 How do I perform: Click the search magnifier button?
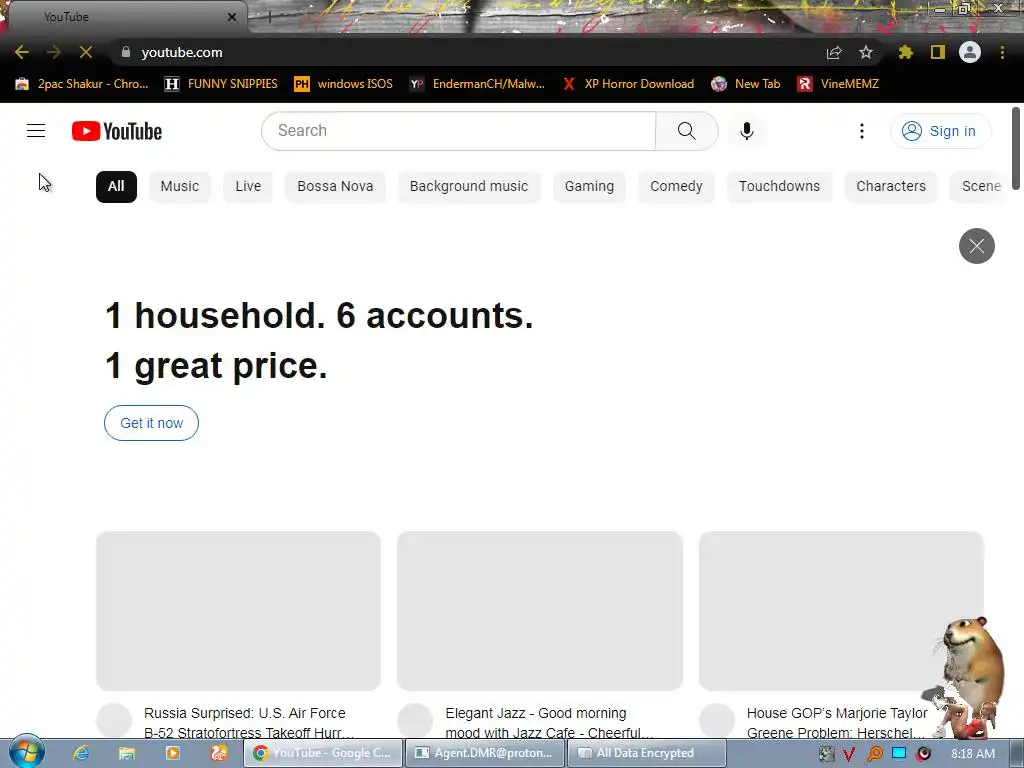(x=686, y=131)
